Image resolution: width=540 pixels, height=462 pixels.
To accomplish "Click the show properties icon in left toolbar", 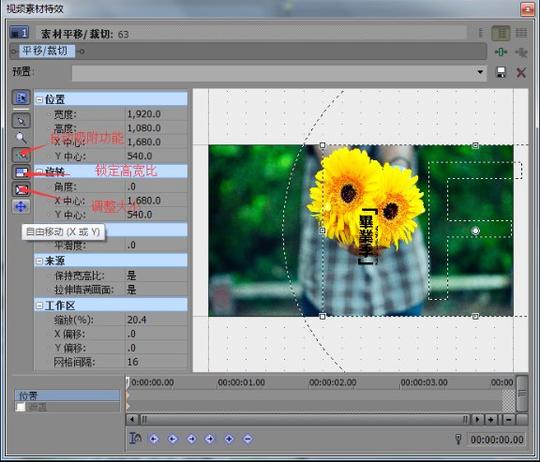I will [x=21, y=98].
